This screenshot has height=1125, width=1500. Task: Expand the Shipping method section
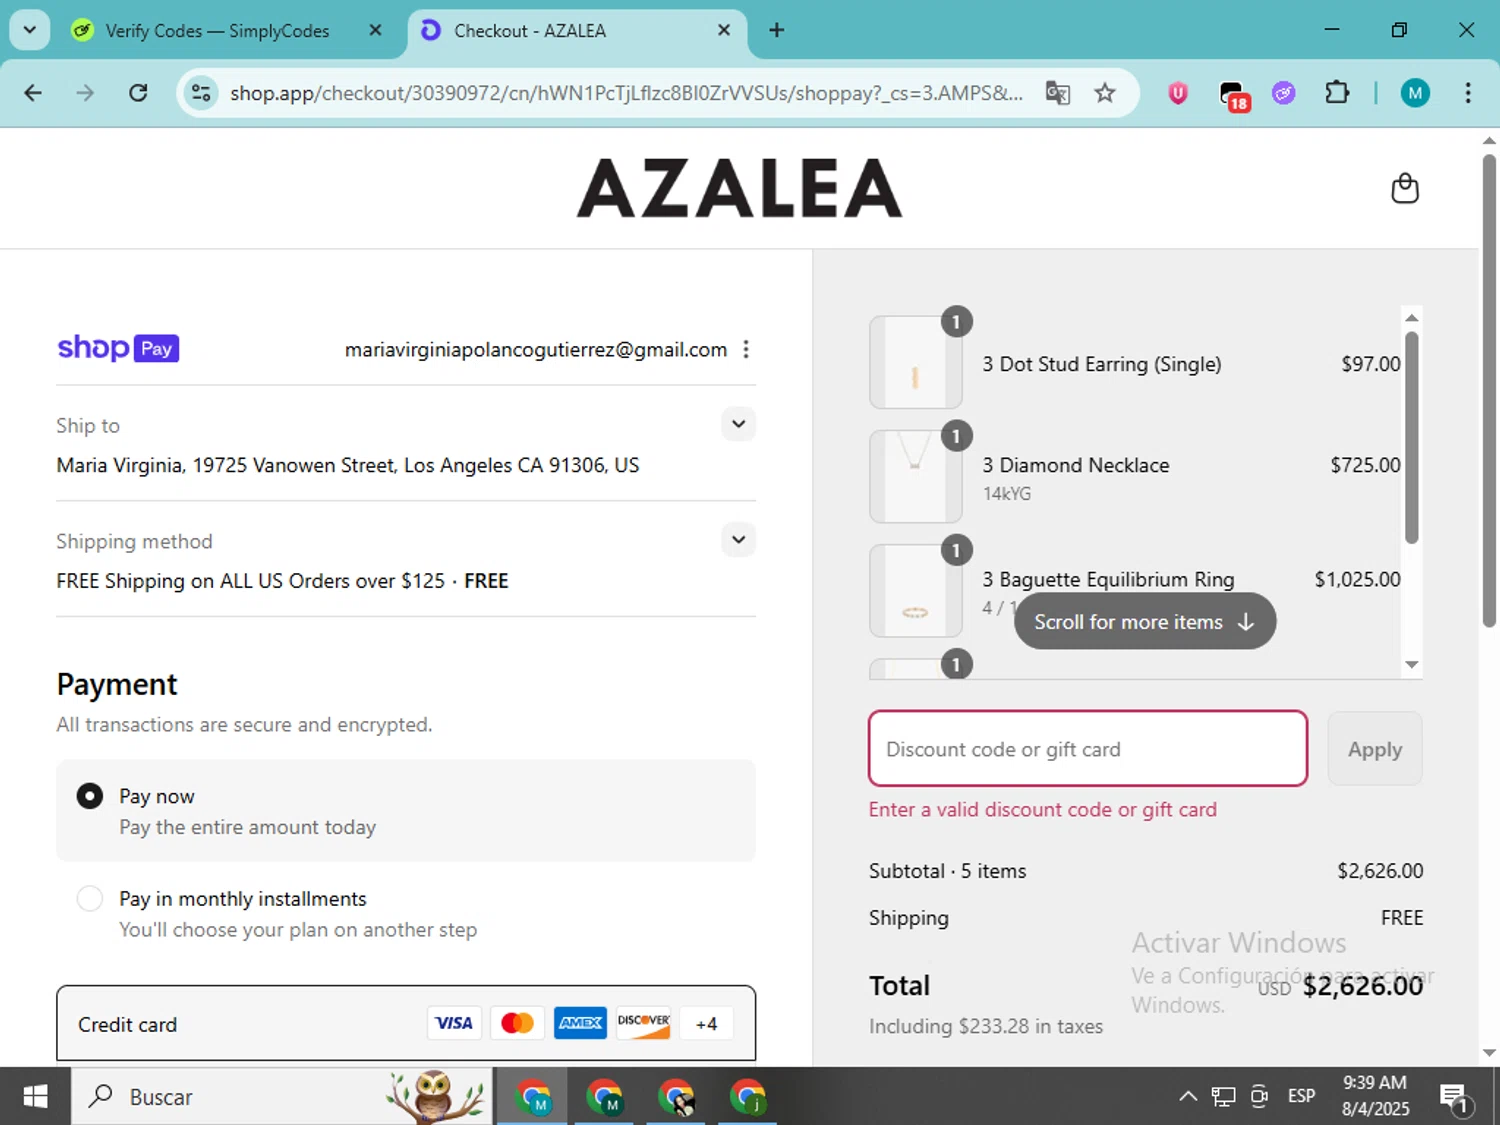[x=738, y=540]
